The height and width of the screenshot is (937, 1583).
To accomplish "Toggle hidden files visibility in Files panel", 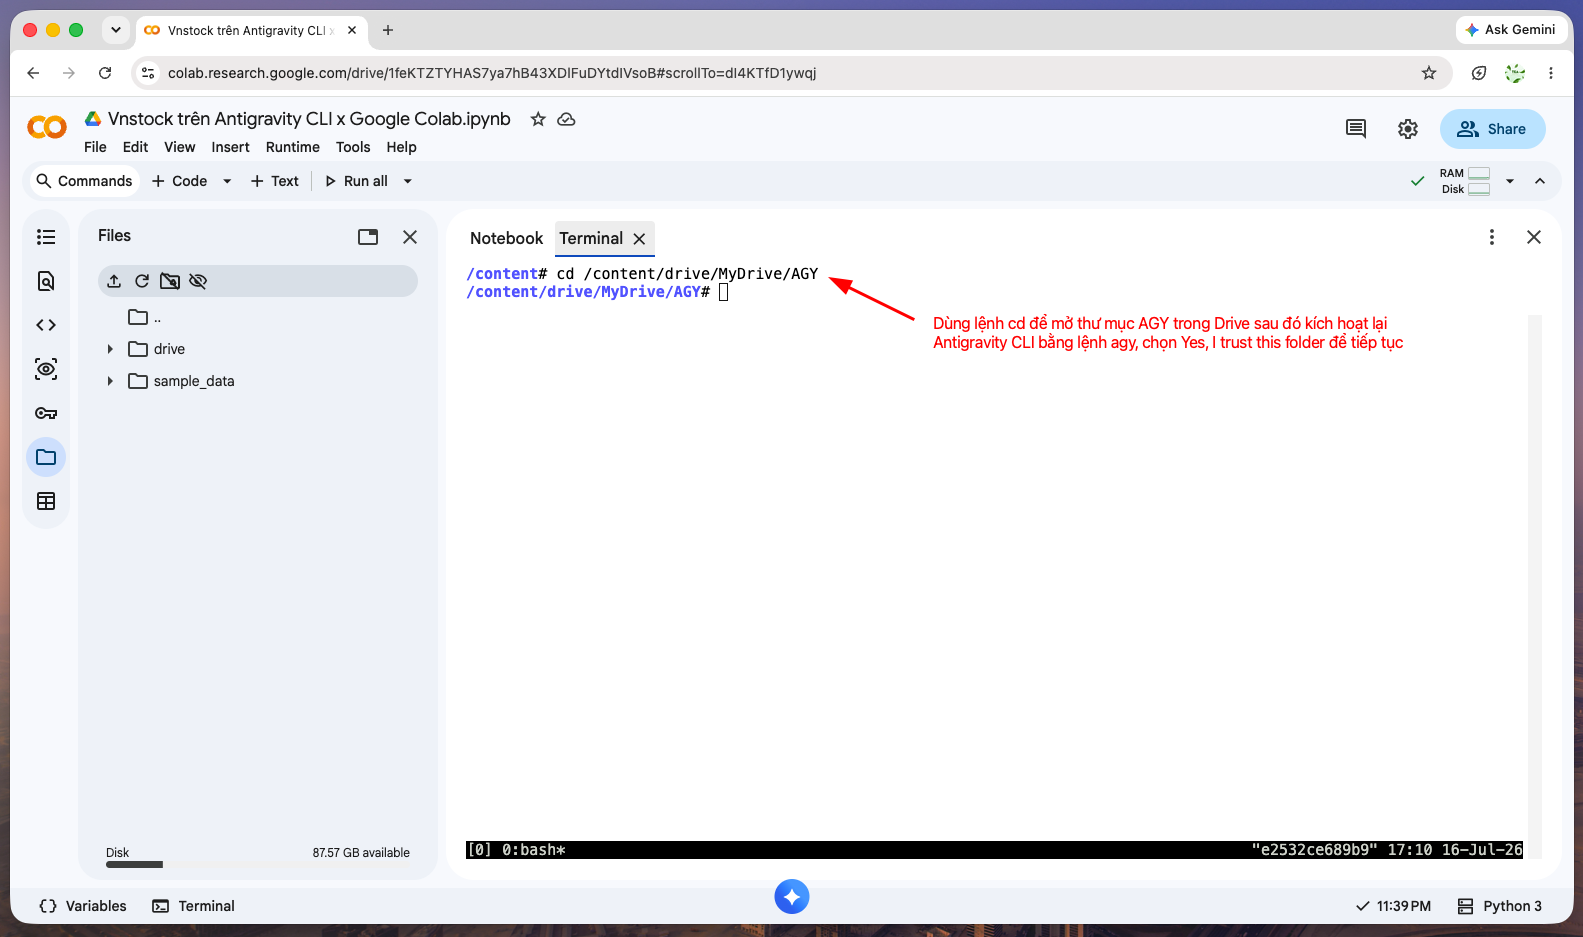I will point(198,281).
